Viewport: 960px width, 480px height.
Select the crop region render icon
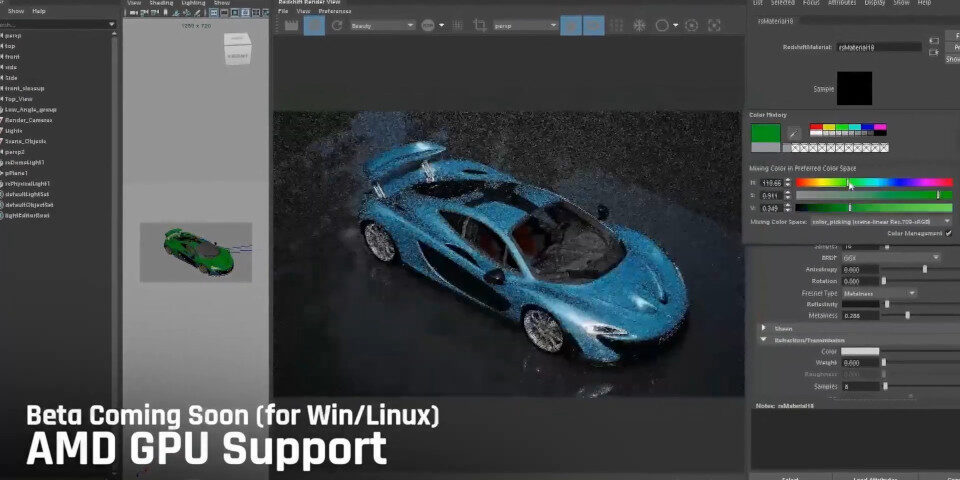pyautogui.click(x=480, y=25)
